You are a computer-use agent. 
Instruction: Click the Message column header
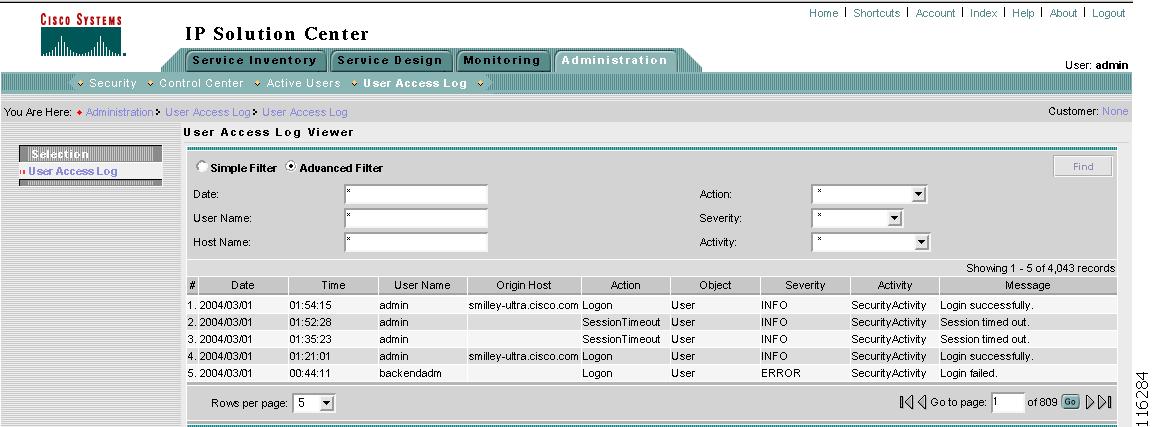tap(1028, 285)
